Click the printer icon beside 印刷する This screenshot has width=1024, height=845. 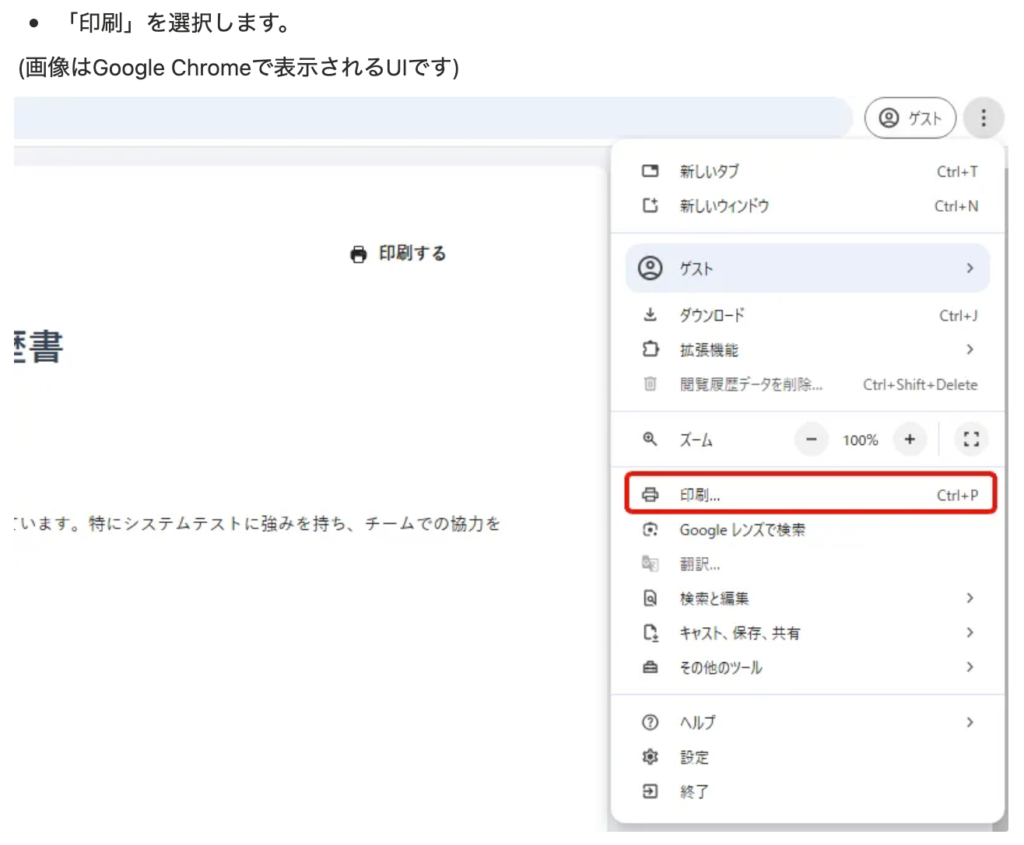pos(358,254)
